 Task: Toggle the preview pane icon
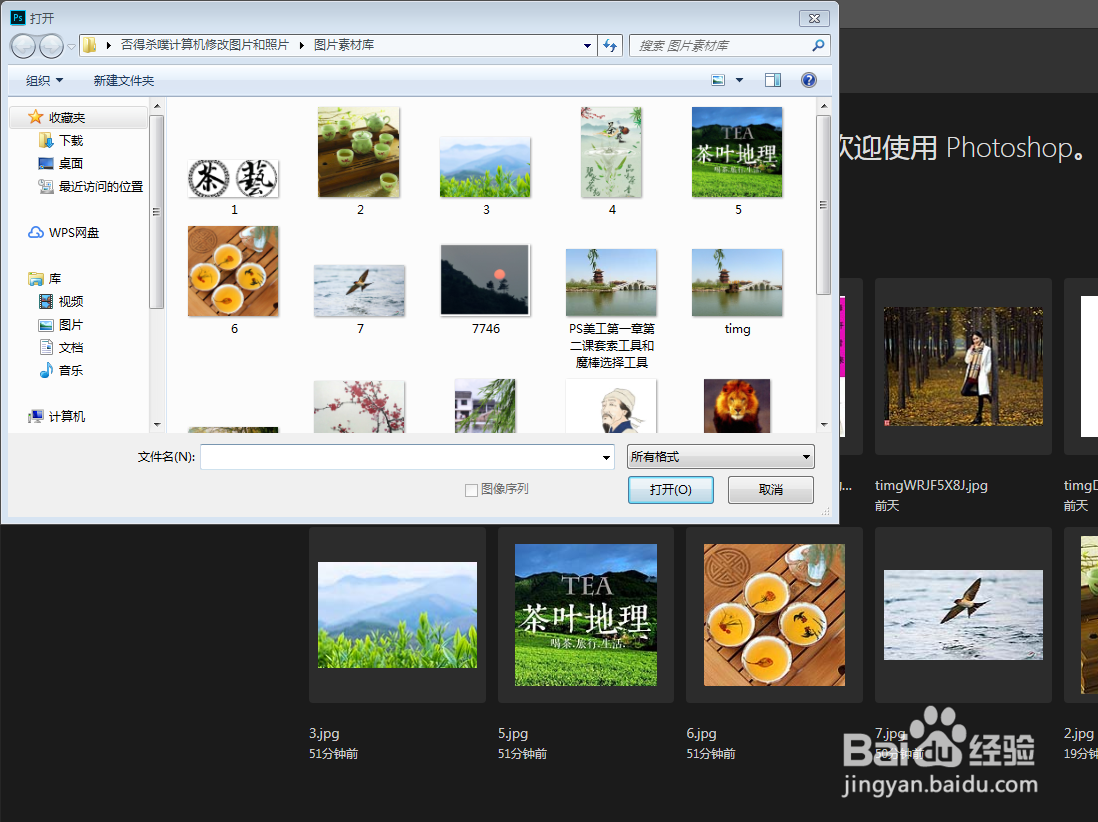click(x=773, y=81)
